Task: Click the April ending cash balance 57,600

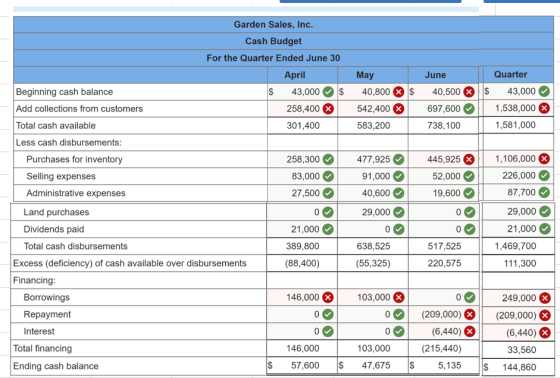Action: [x=302, y=365]
